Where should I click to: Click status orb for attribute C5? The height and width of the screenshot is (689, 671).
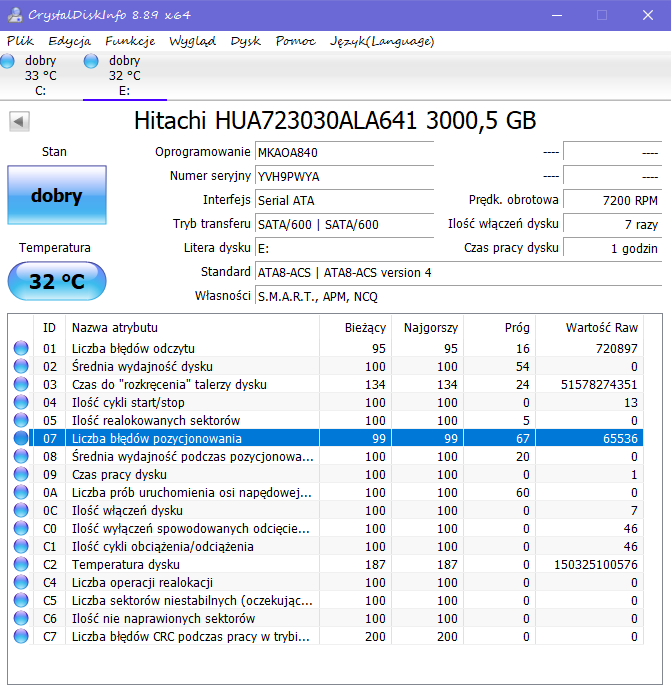pos(21,600)
